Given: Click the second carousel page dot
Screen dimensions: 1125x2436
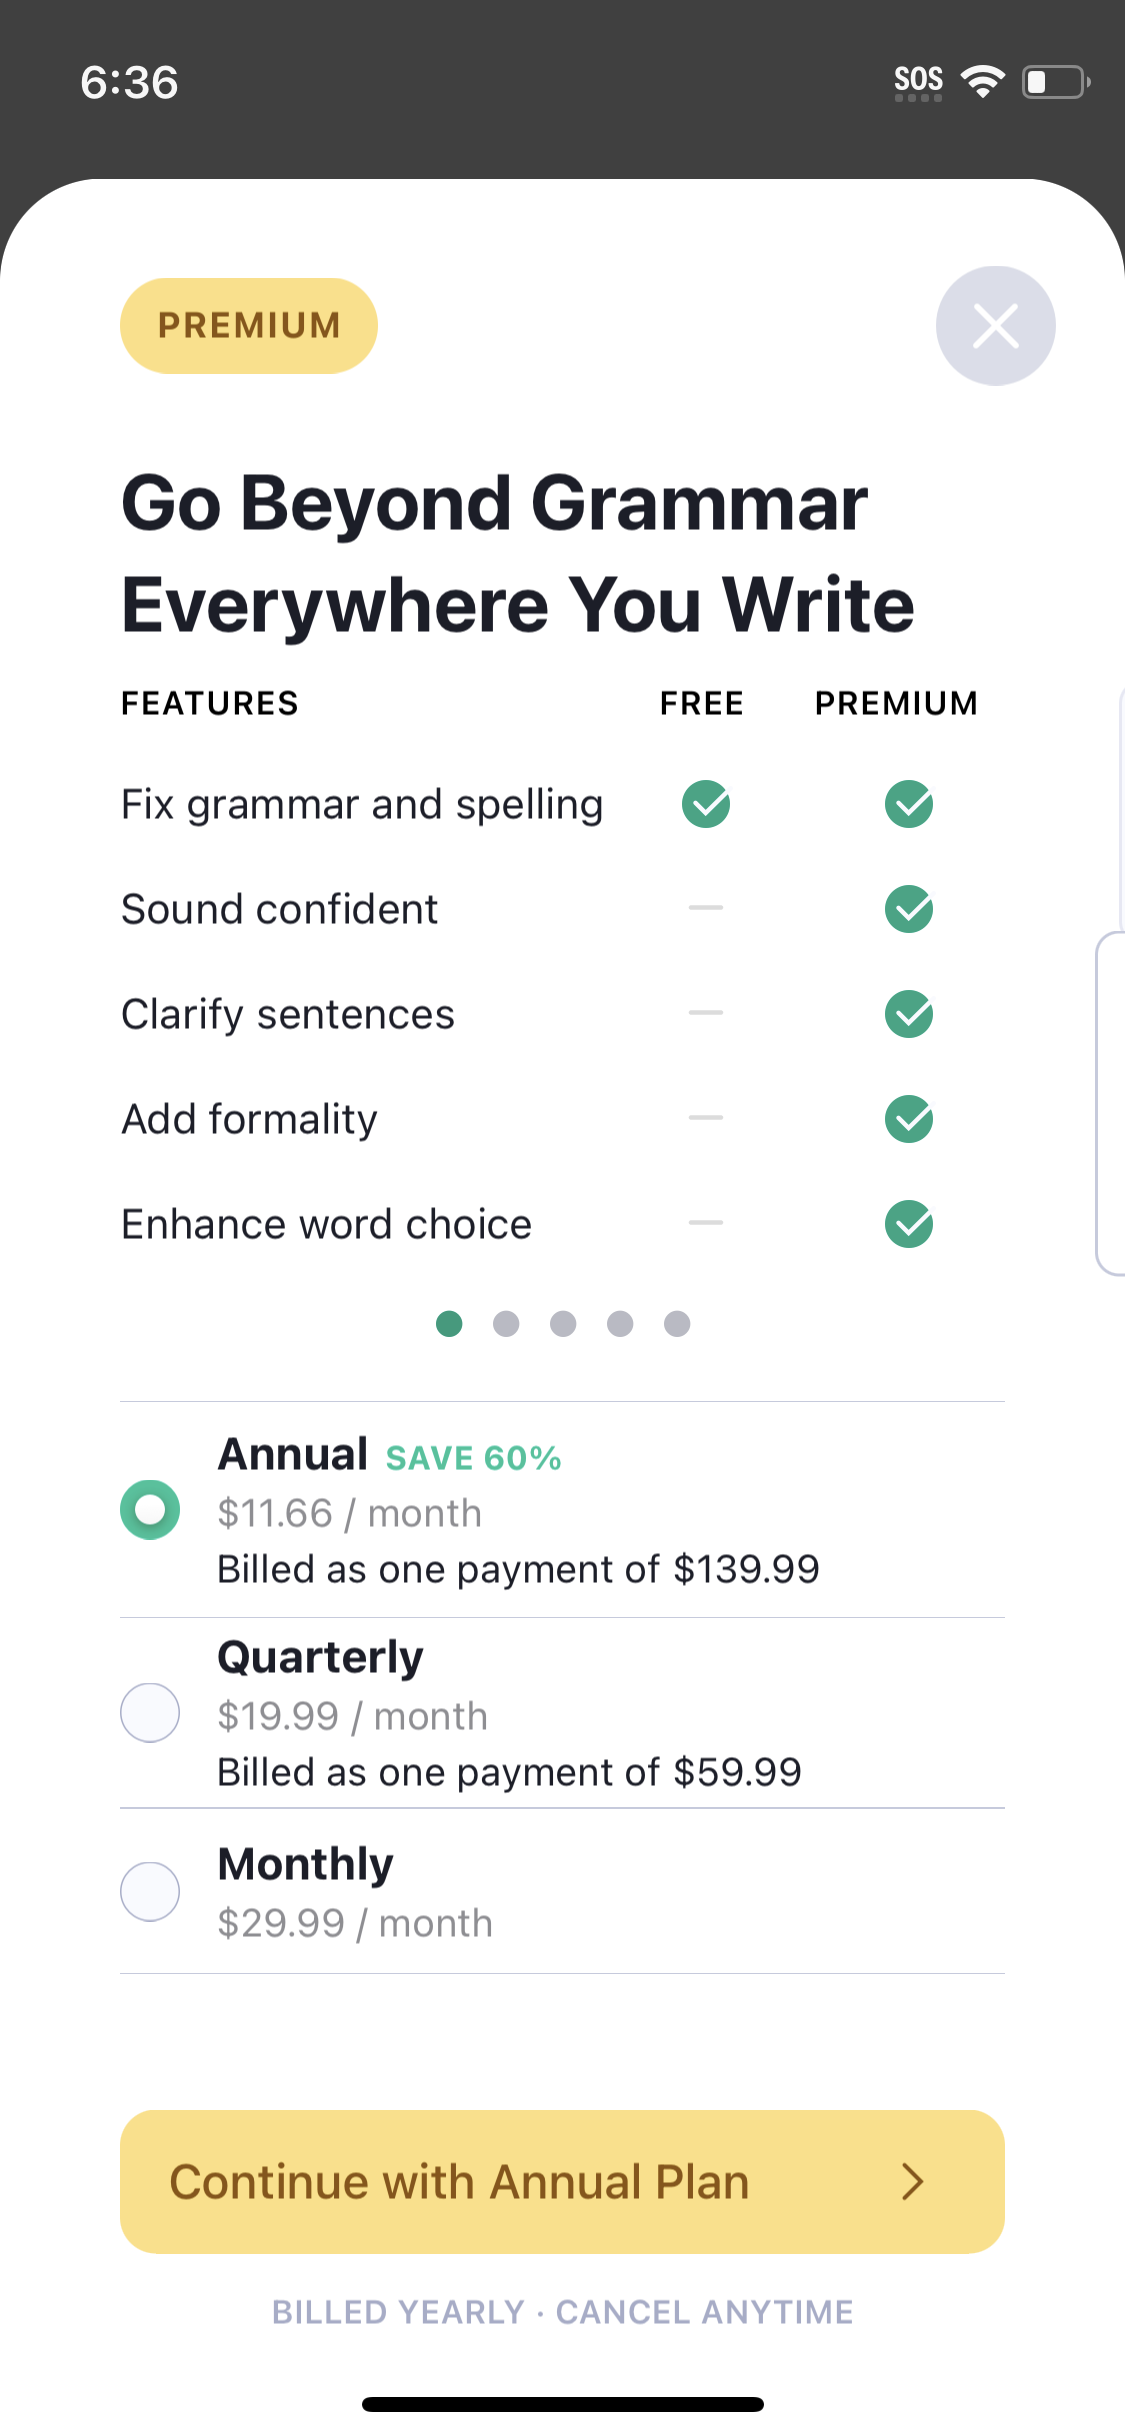Looking at the screenshot, I should tap(506, 1323).
